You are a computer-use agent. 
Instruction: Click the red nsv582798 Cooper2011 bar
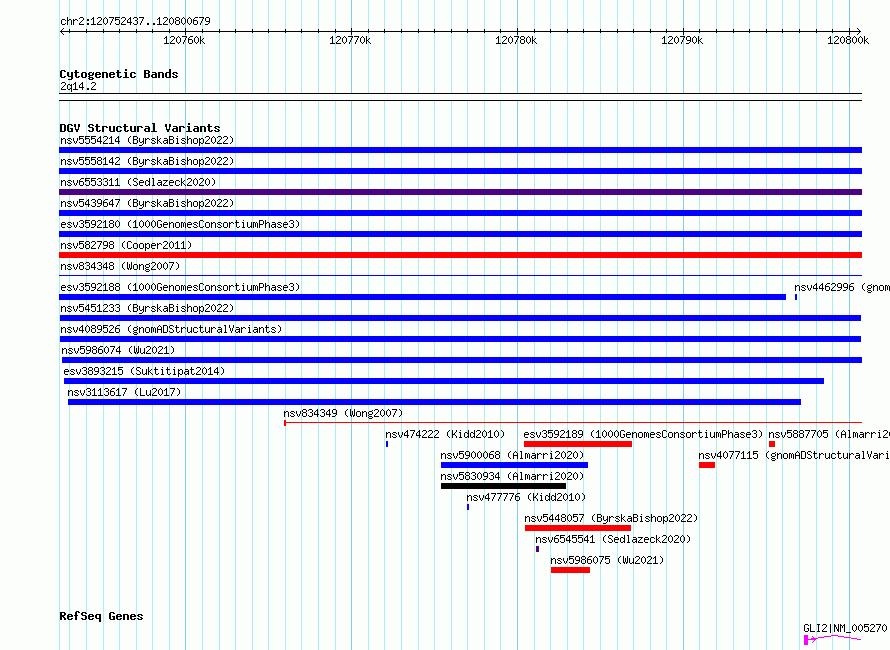[460, 255]
